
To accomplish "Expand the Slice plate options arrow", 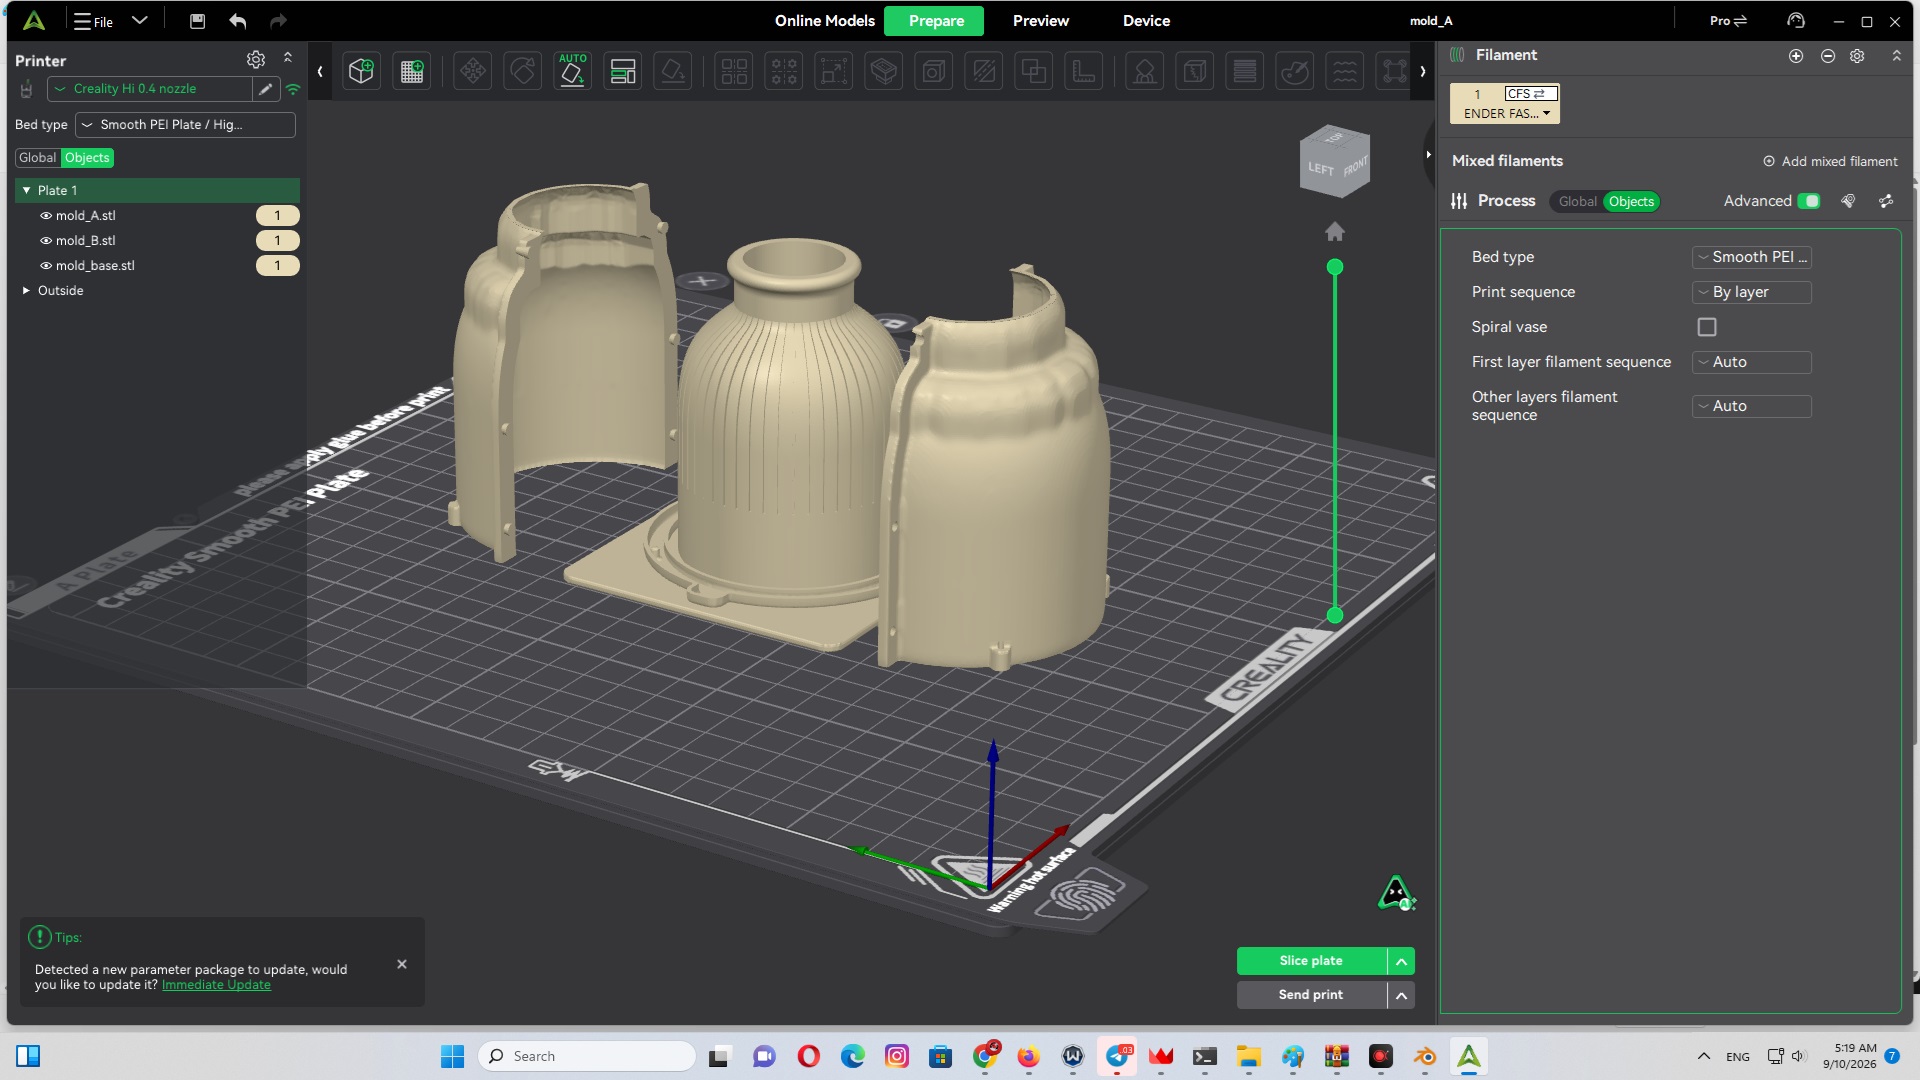I will [1401, 961].
